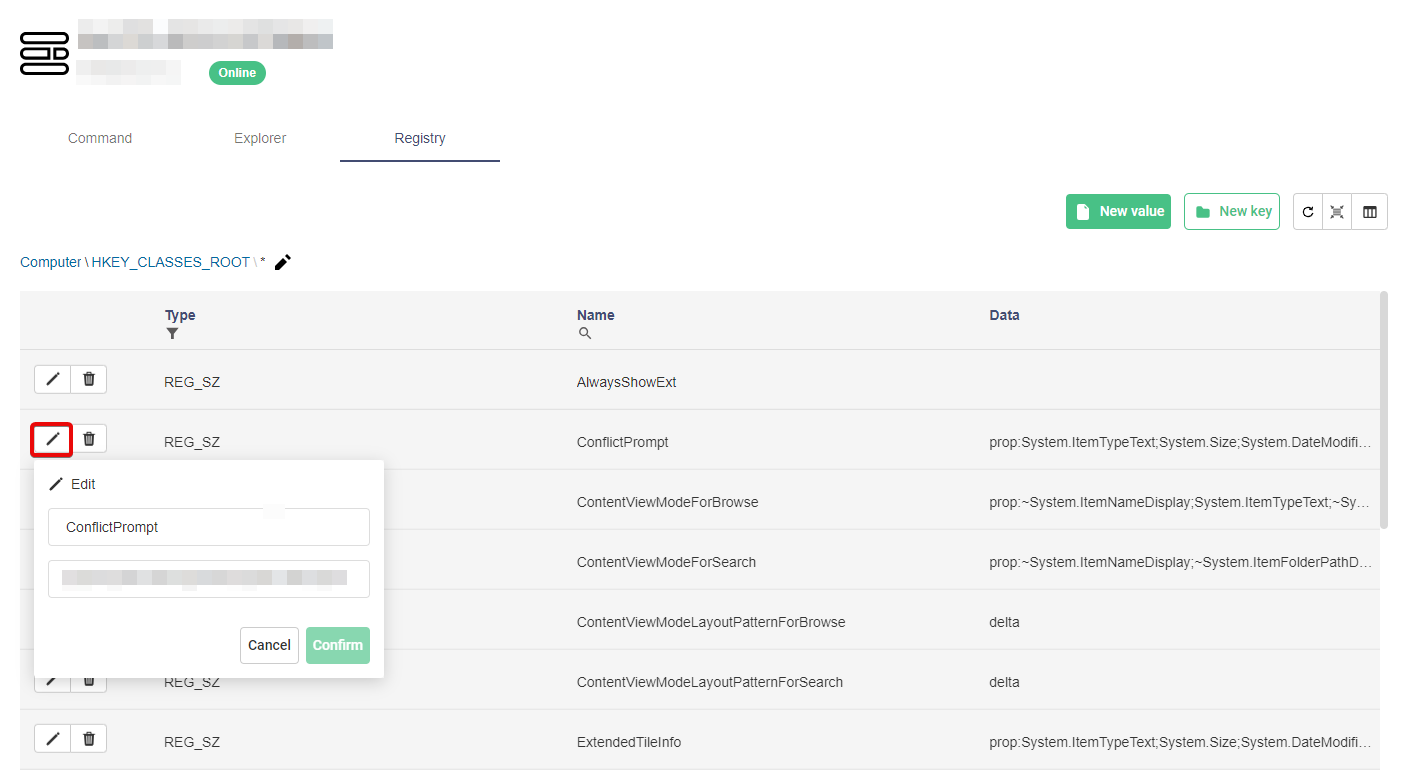Click the edit pencil for AlwaysShowExt
Screen dimensions: 1408x770
click(x=53, y=379)
